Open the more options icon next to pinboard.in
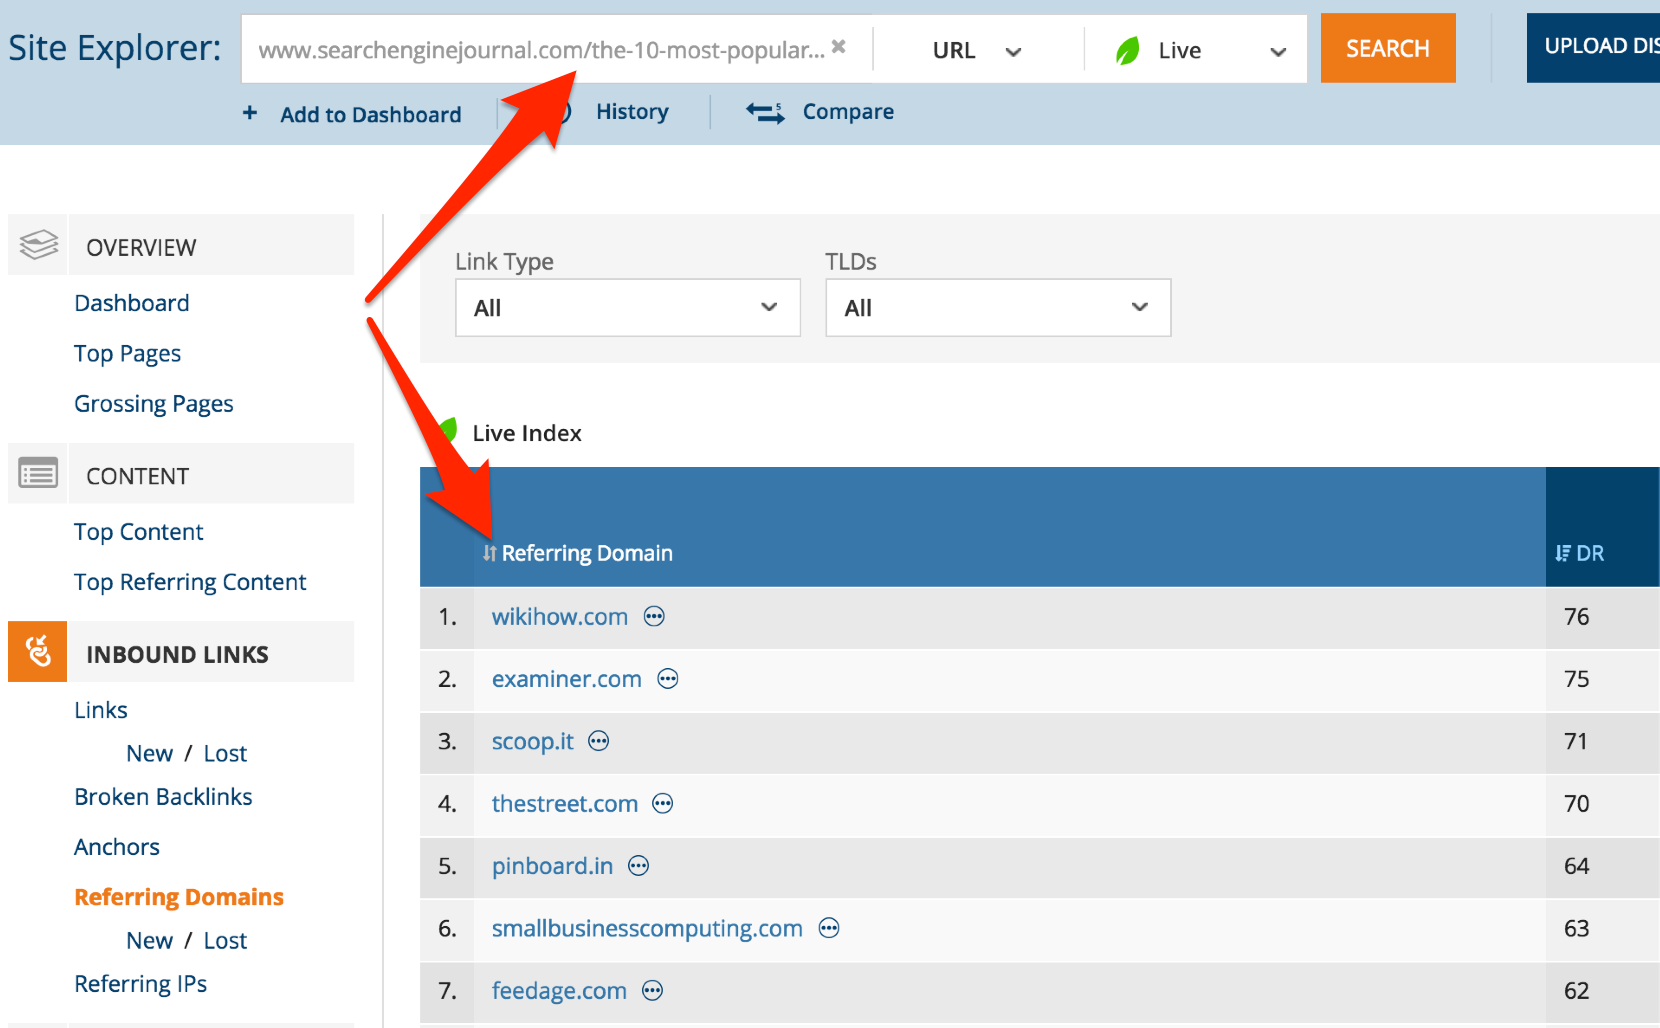 (639, 866)
